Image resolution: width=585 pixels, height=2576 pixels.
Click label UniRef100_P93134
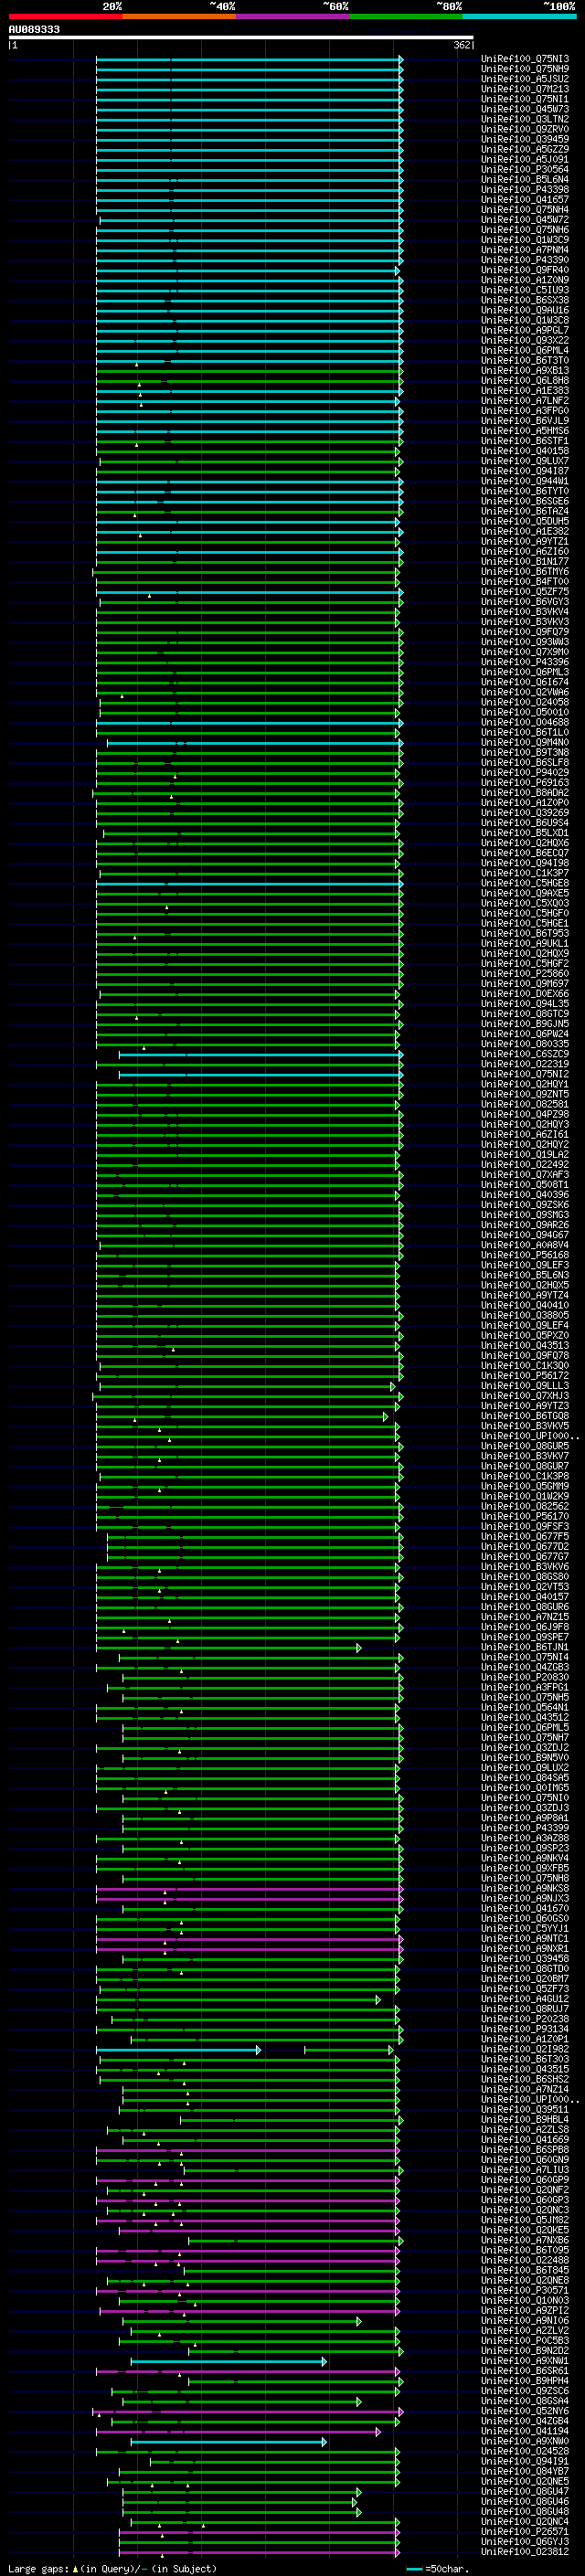pyautogui.click(x=525, y=2029)
